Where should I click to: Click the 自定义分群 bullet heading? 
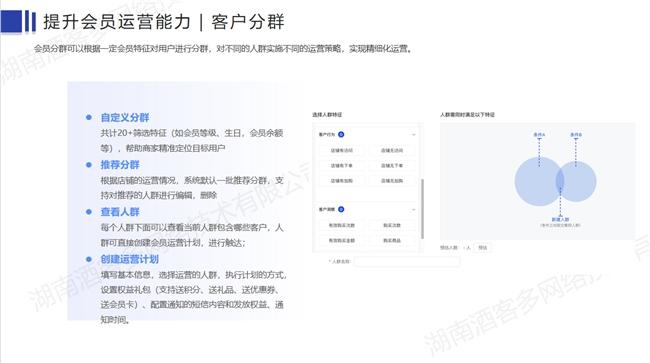pos(125,118)
